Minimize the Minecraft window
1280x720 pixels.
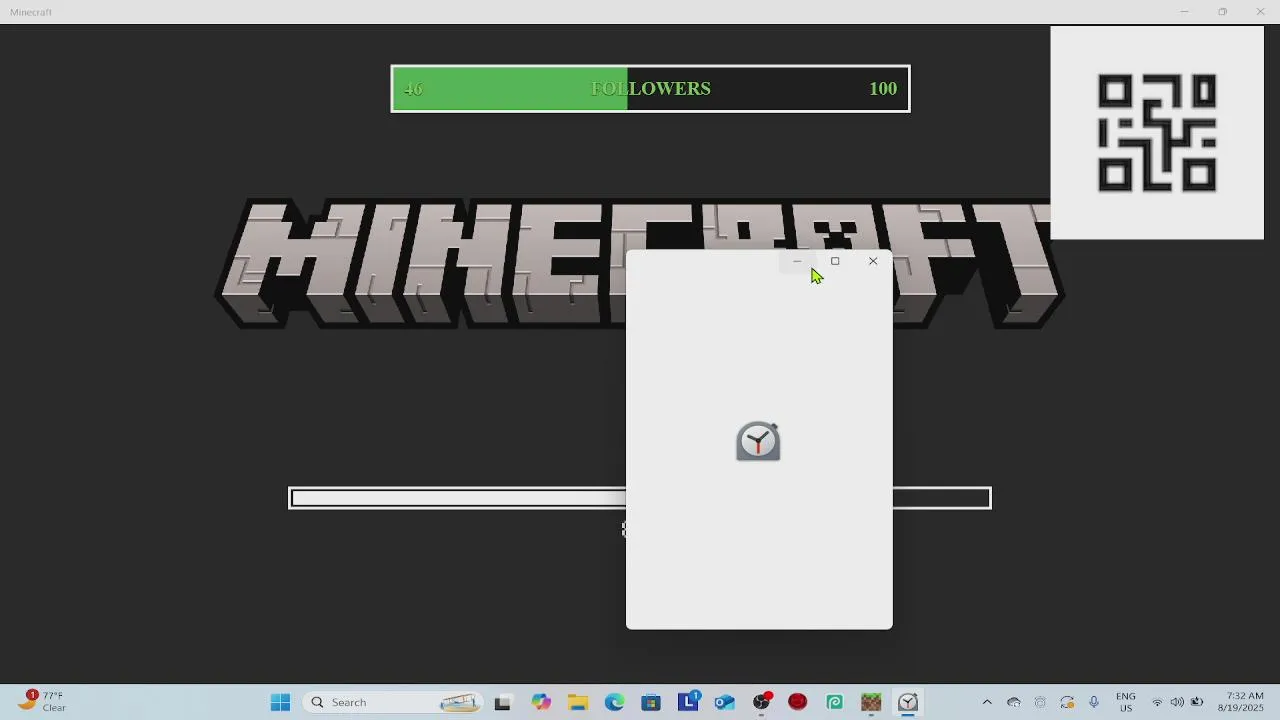[1184, 12]
